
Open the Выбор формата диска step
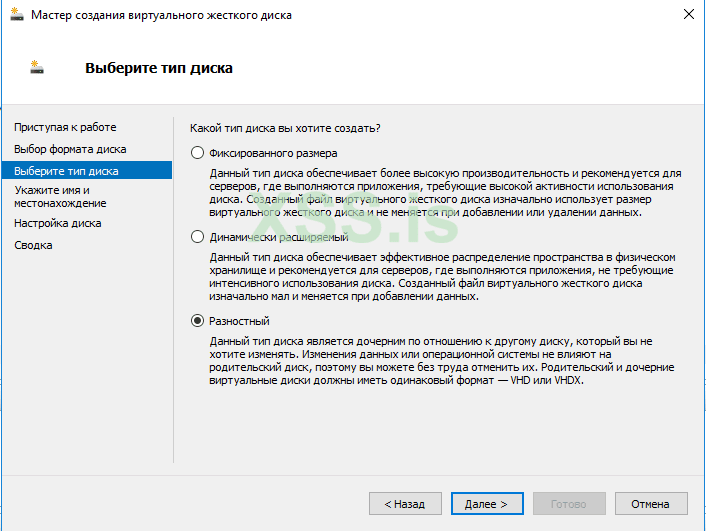[70, 149]
